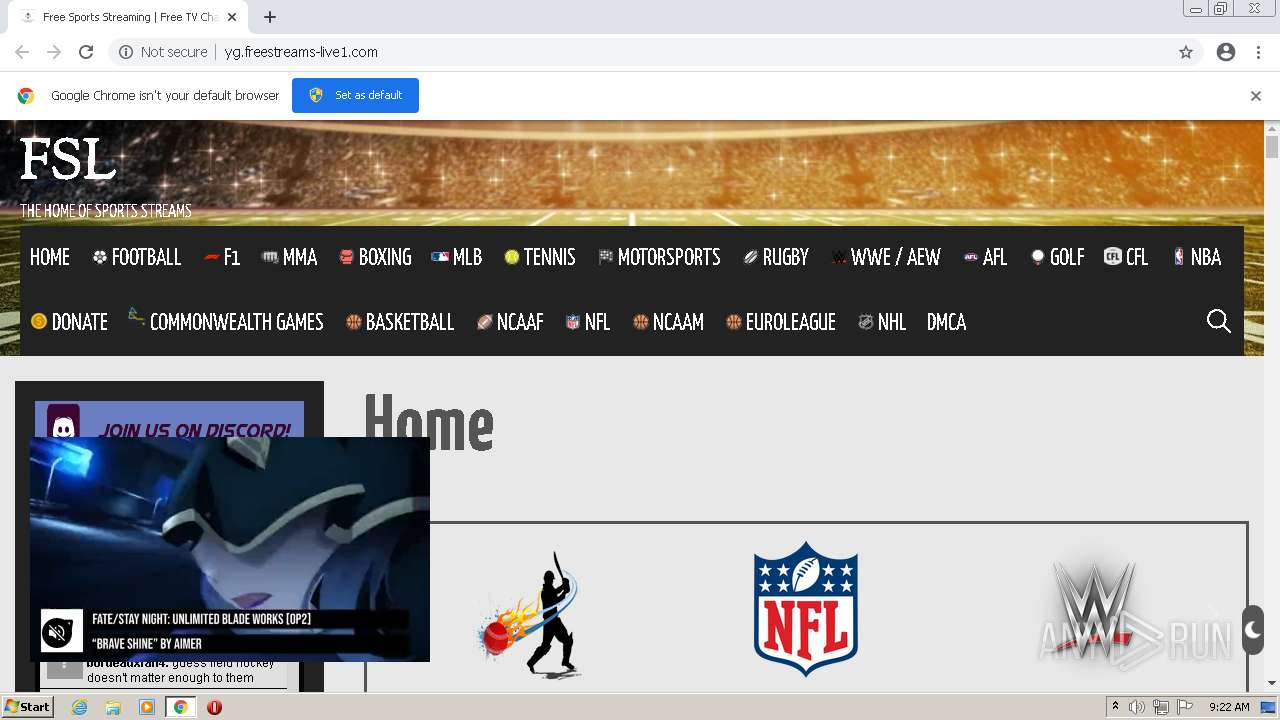Select the TENNIS menu entry
1280x720 pixels.
coord(540,257)
